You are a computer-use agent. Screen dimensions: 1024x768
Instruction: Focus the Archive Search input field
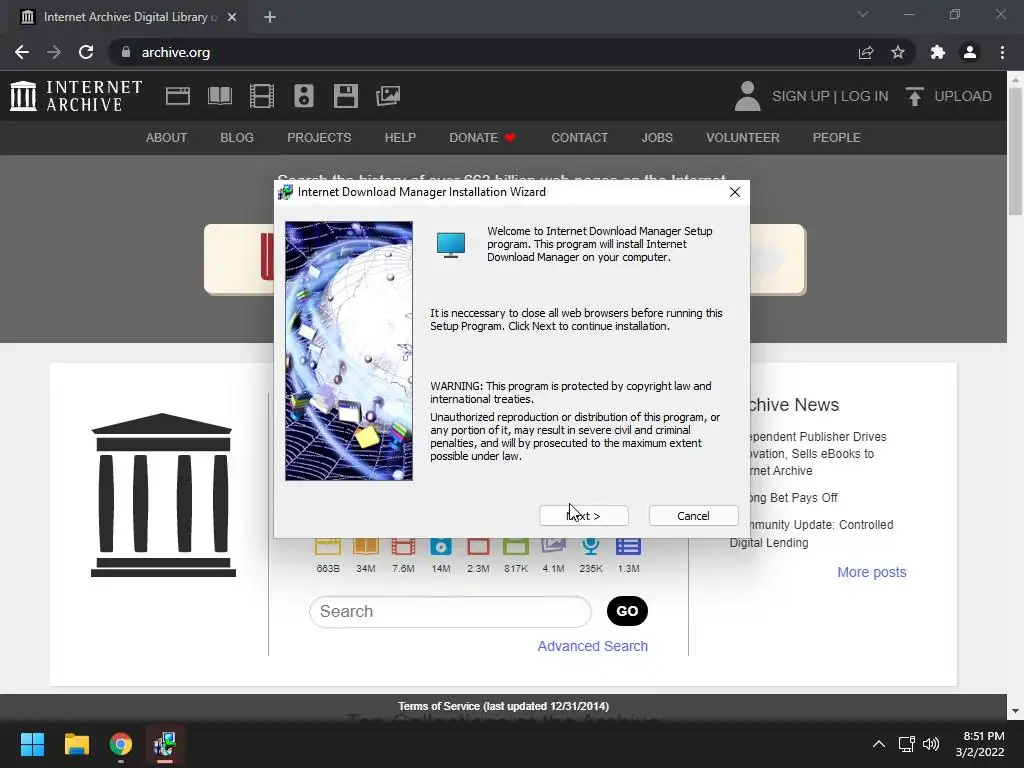point(451,611)
